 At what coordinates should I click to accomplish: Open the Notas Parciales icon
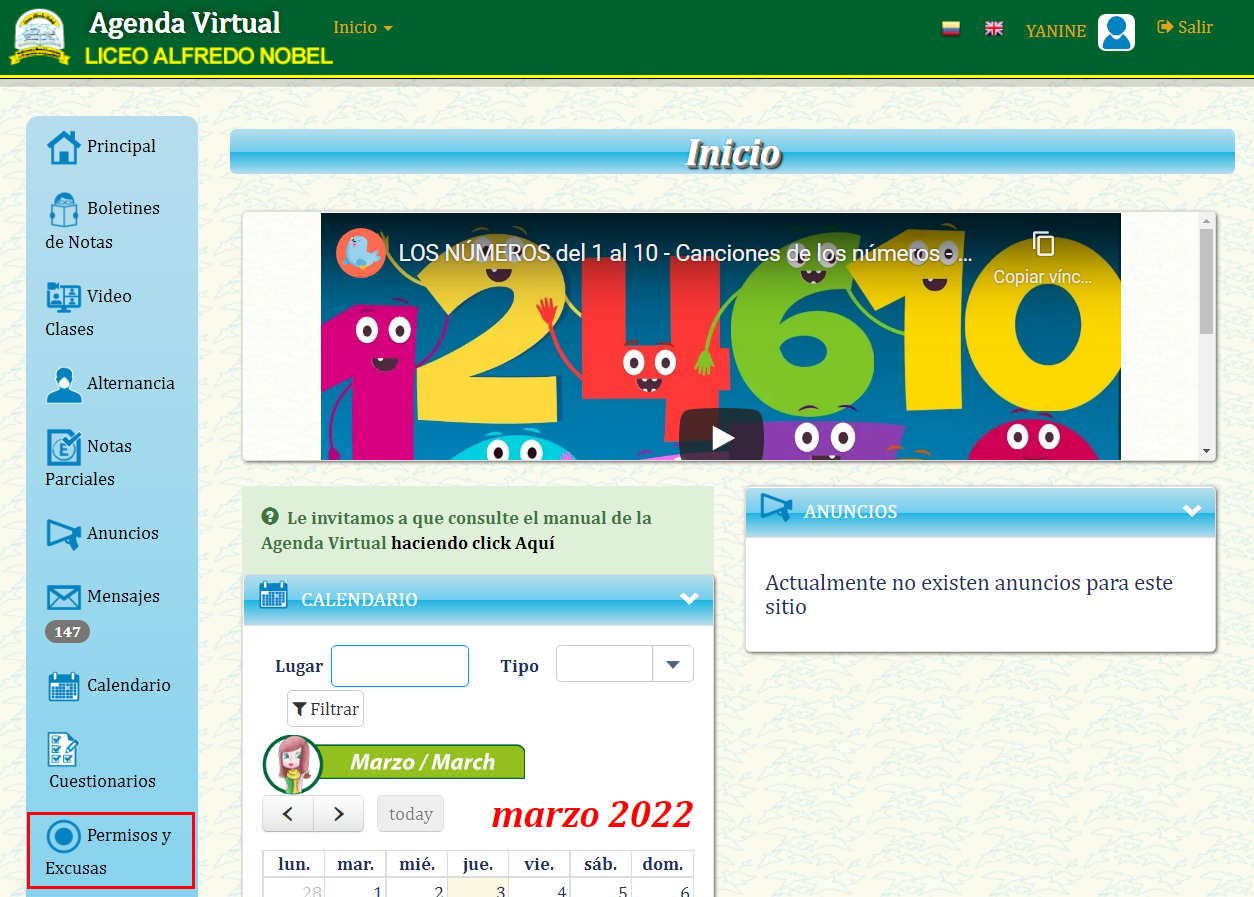64,447
